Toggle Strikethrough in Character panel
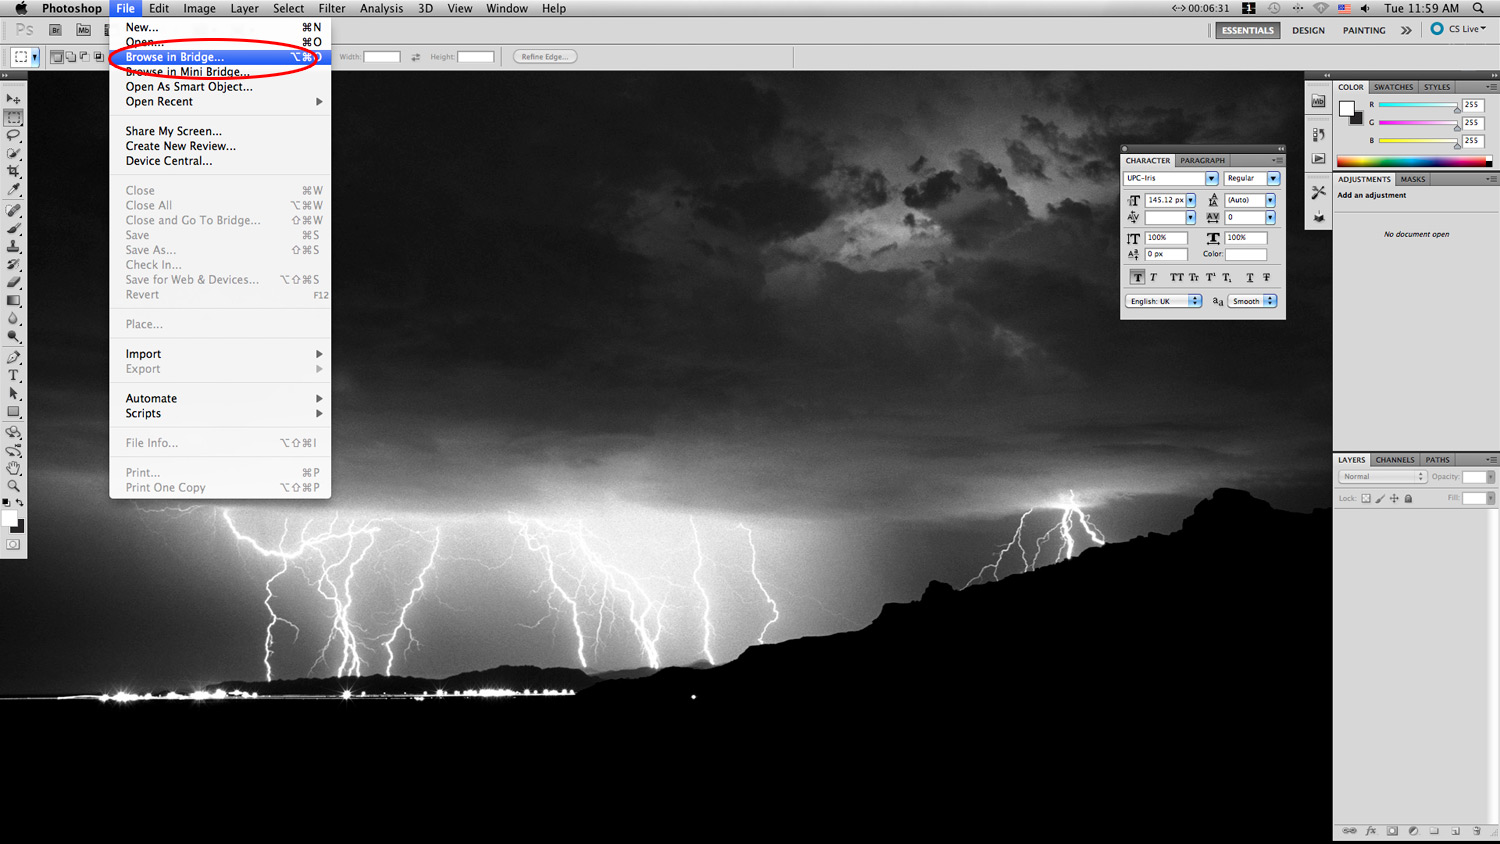The image size is (1500, 844). [x=1266, y=277]
